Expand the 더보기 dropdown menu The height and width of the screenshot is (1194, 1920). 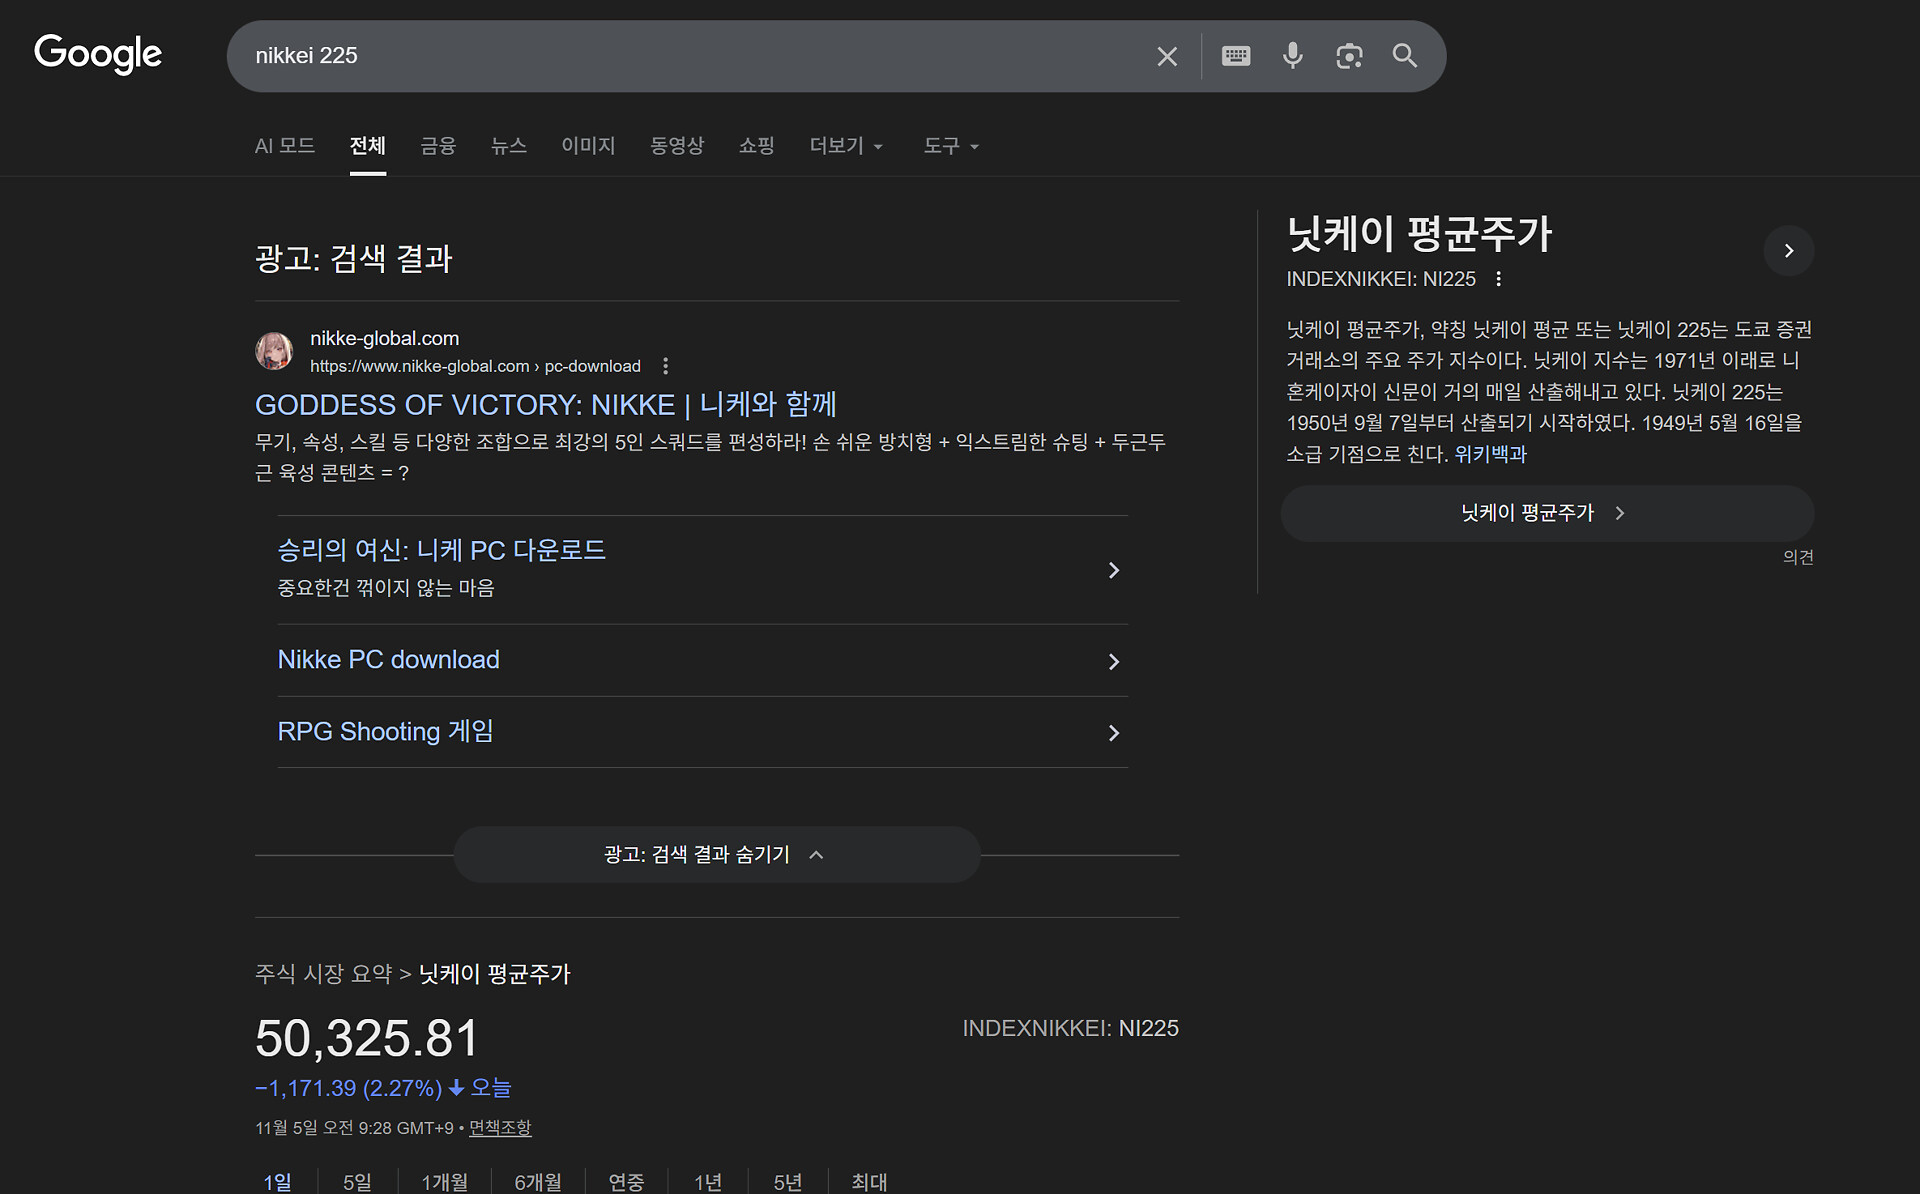tap(846, 146)
